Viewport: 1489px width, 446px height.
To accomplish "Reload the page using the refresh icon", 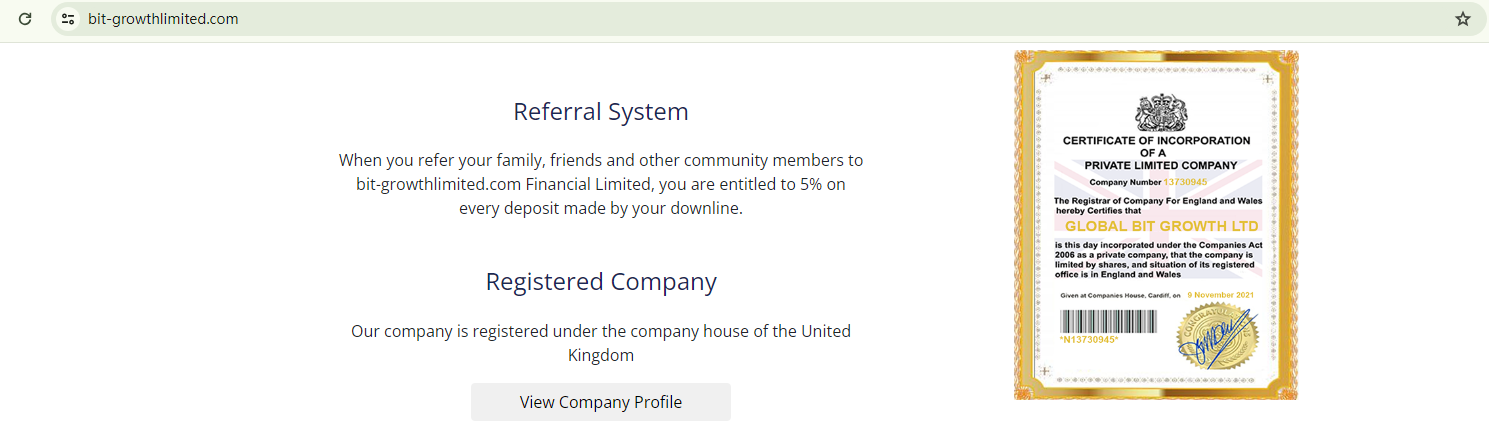I will (25, 19).
